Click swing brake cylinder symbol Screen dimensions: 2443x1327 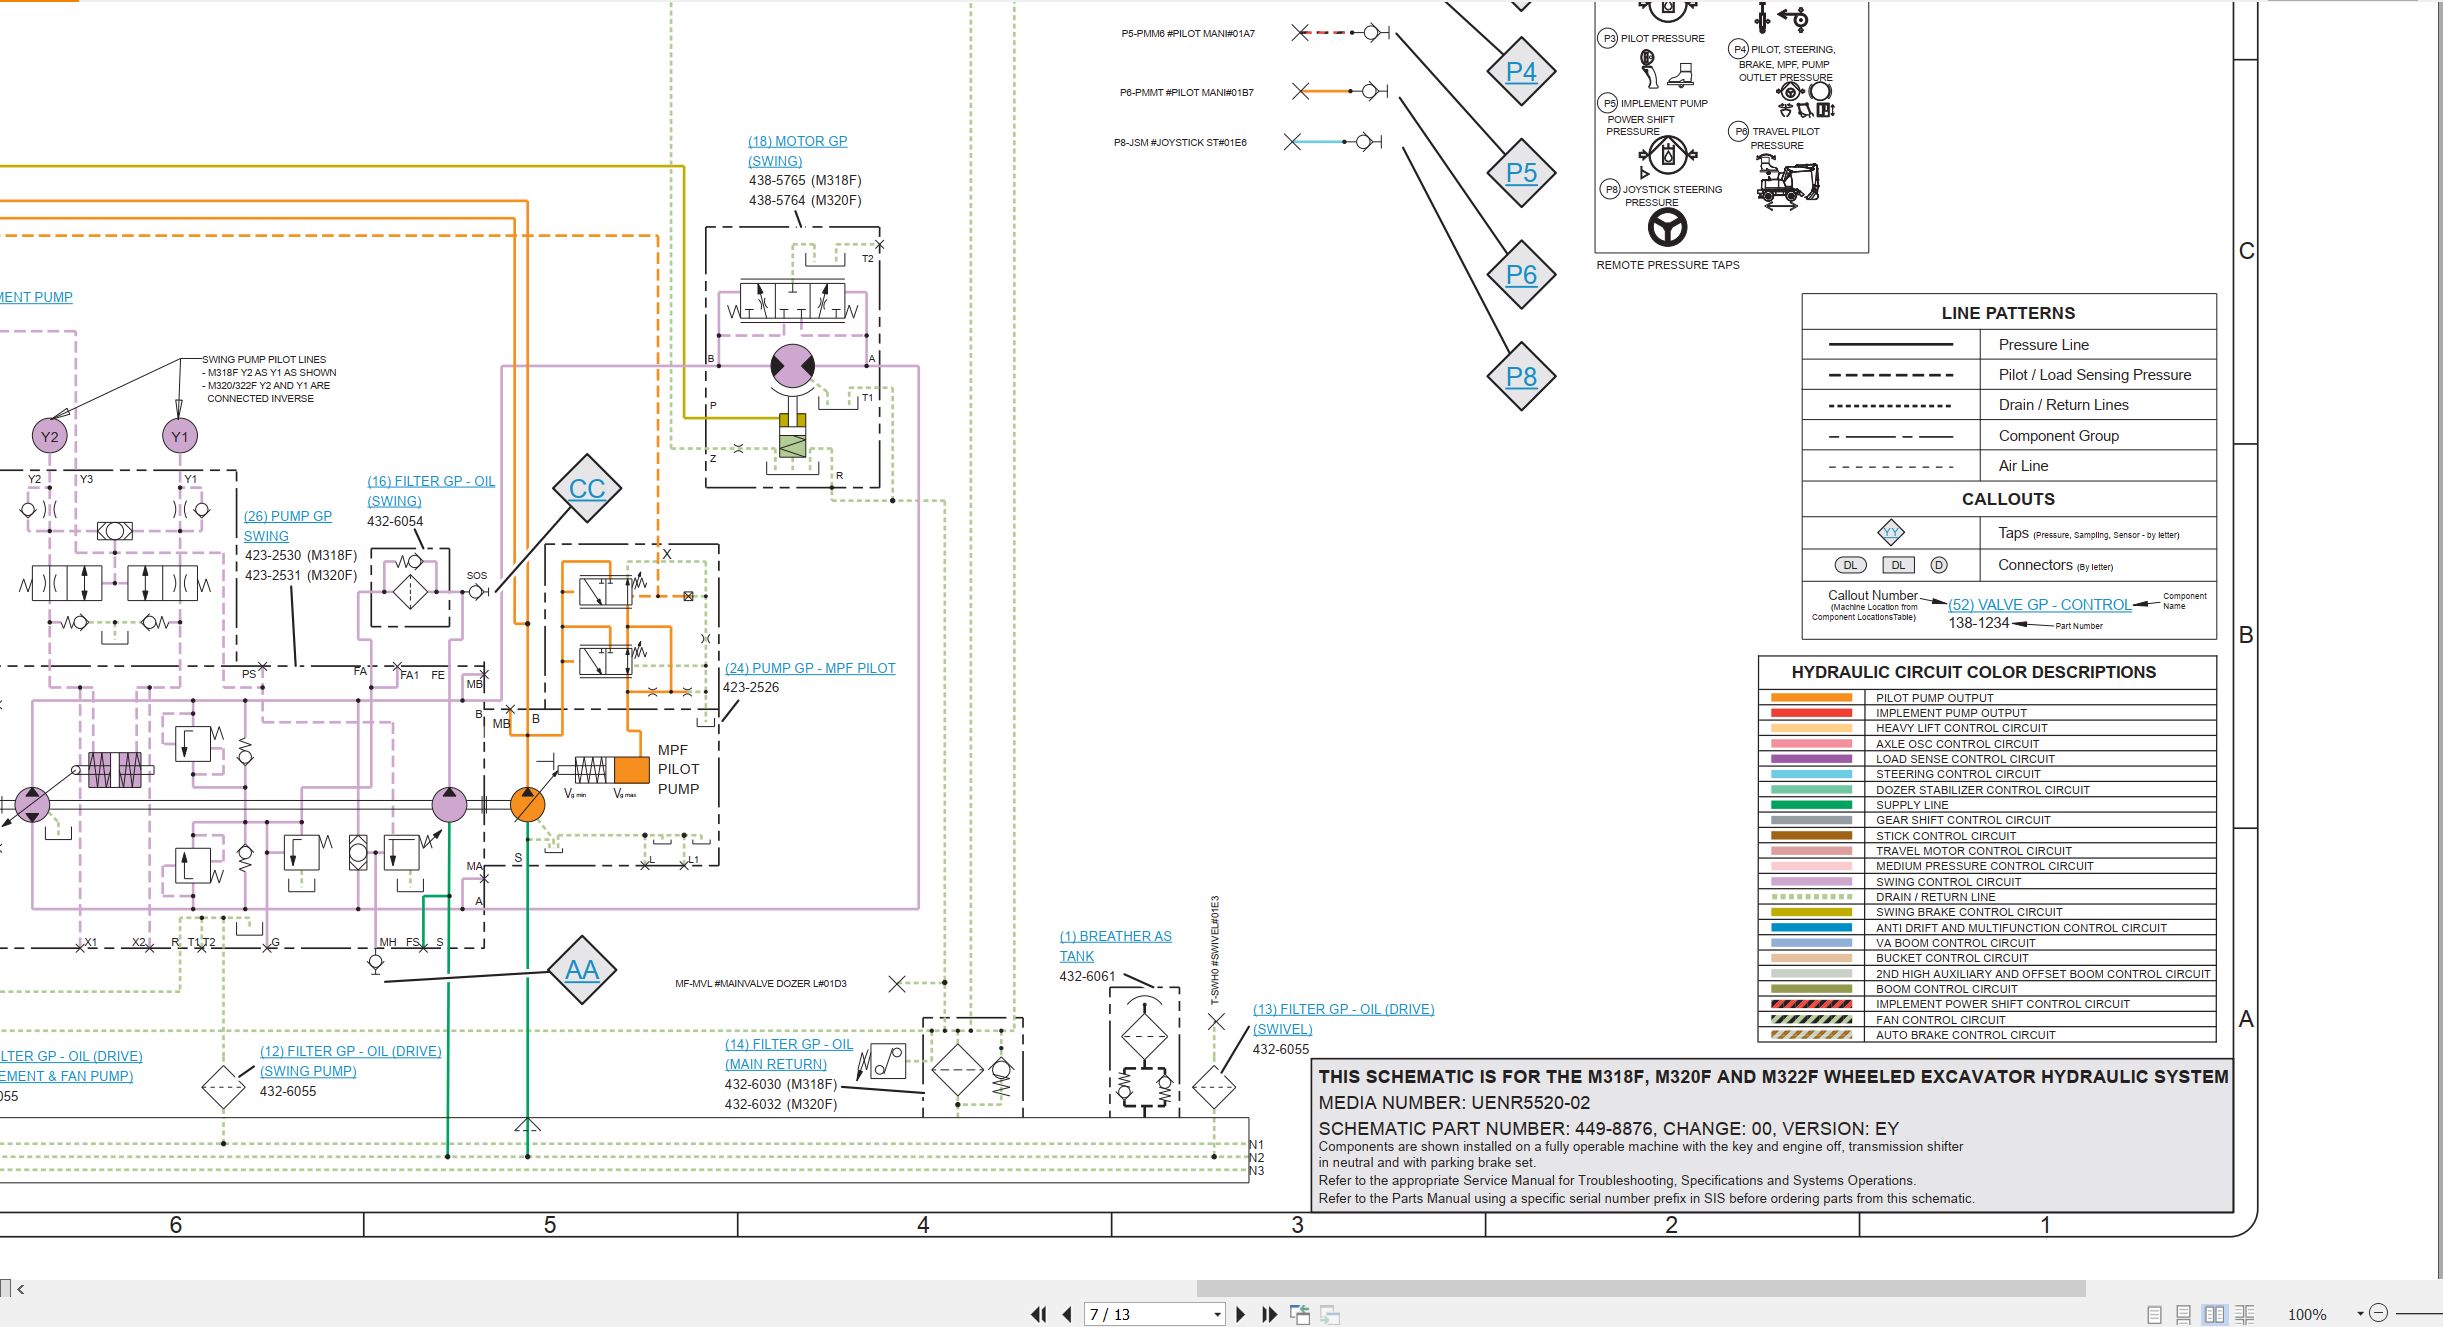[792, 436]
